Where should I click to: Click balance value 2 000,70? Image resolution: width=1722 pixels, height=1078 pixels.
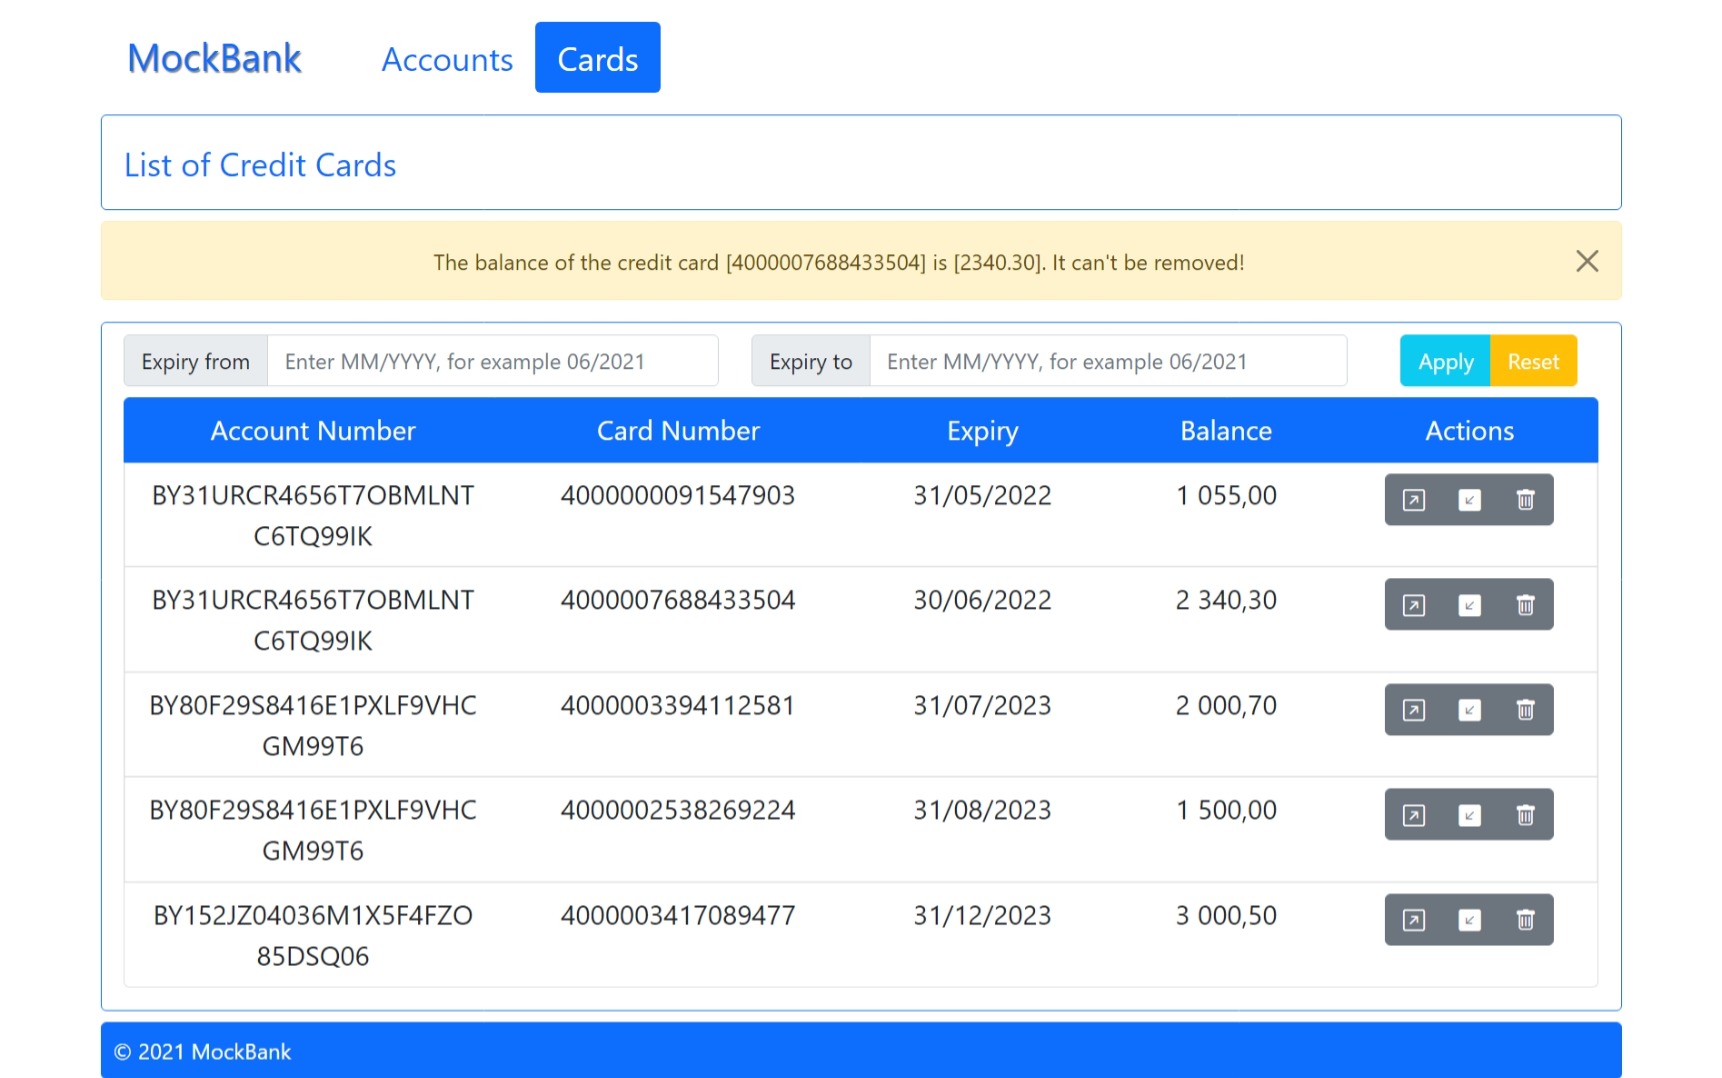(1226, 705)
